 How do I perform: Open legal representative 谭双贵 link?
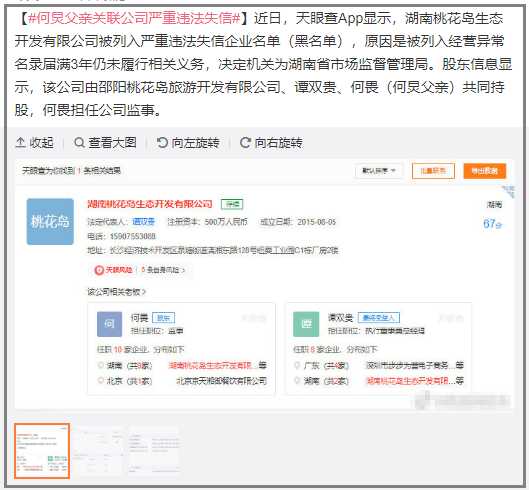tap(143, 222)
